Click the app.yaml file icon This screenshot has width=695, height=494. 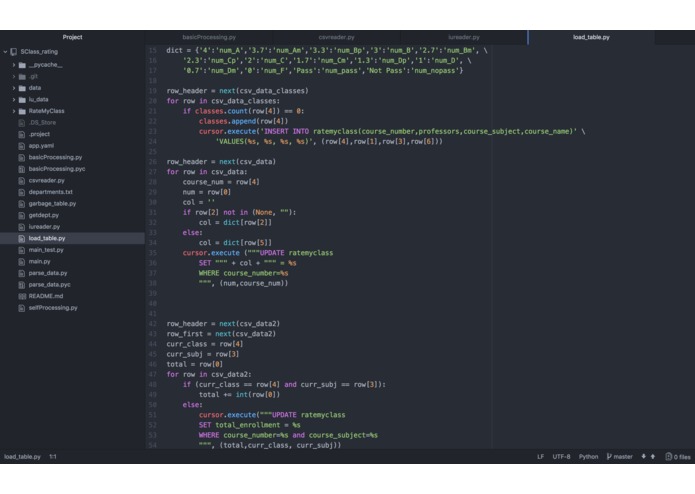pos(21,146)
